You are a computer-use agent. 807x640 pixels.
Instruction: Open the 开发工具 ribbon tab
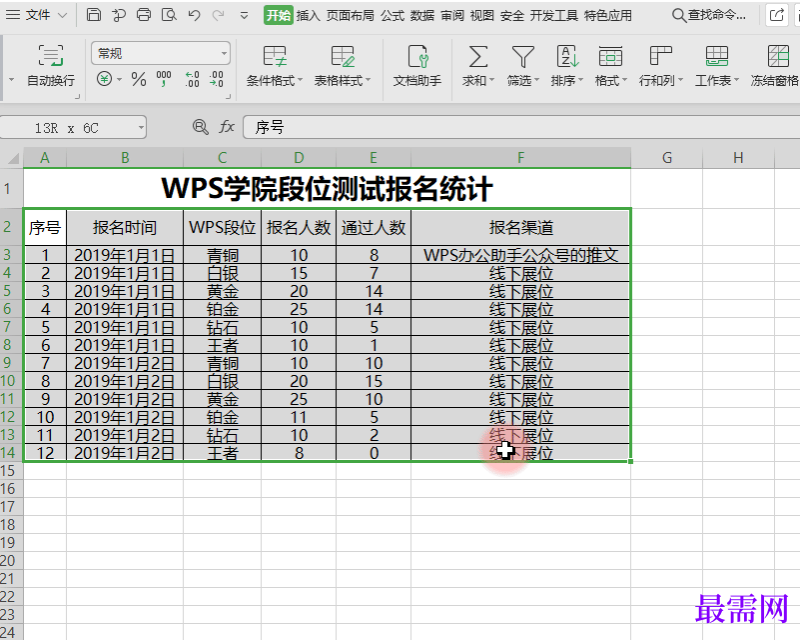[554, 15]
